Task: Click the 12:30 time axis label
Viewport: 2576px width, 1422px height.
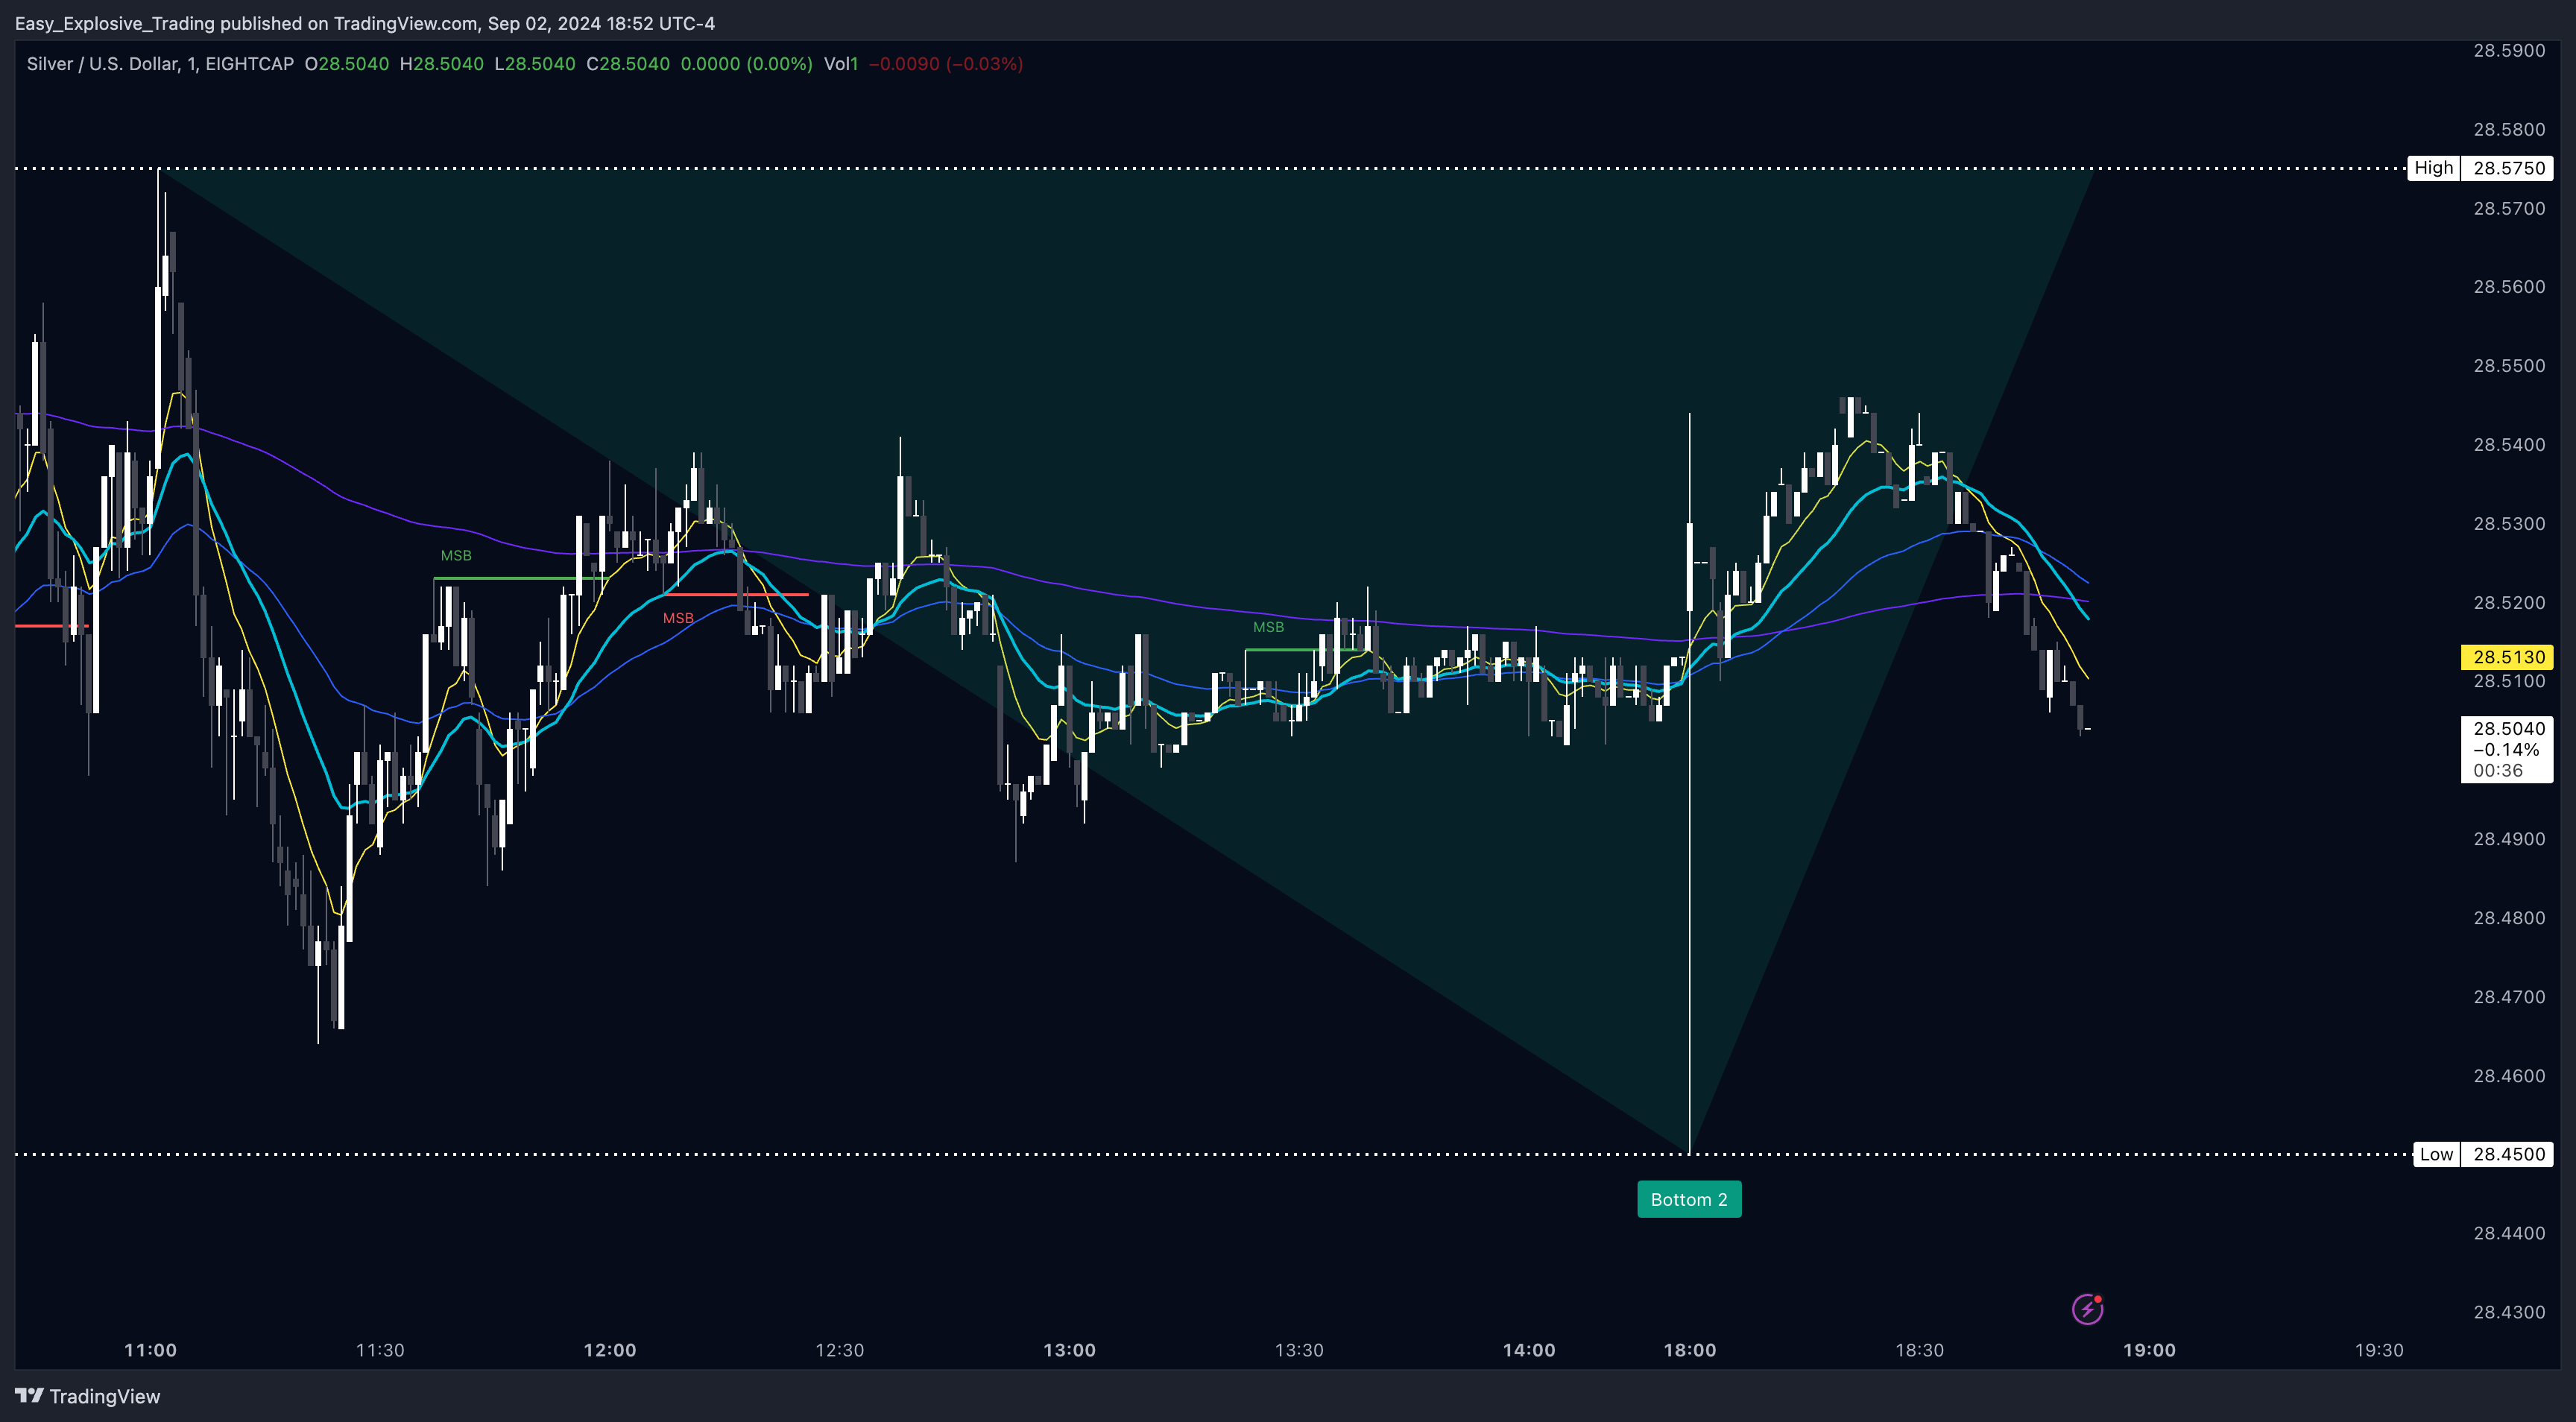Action: click(839, 1350)
